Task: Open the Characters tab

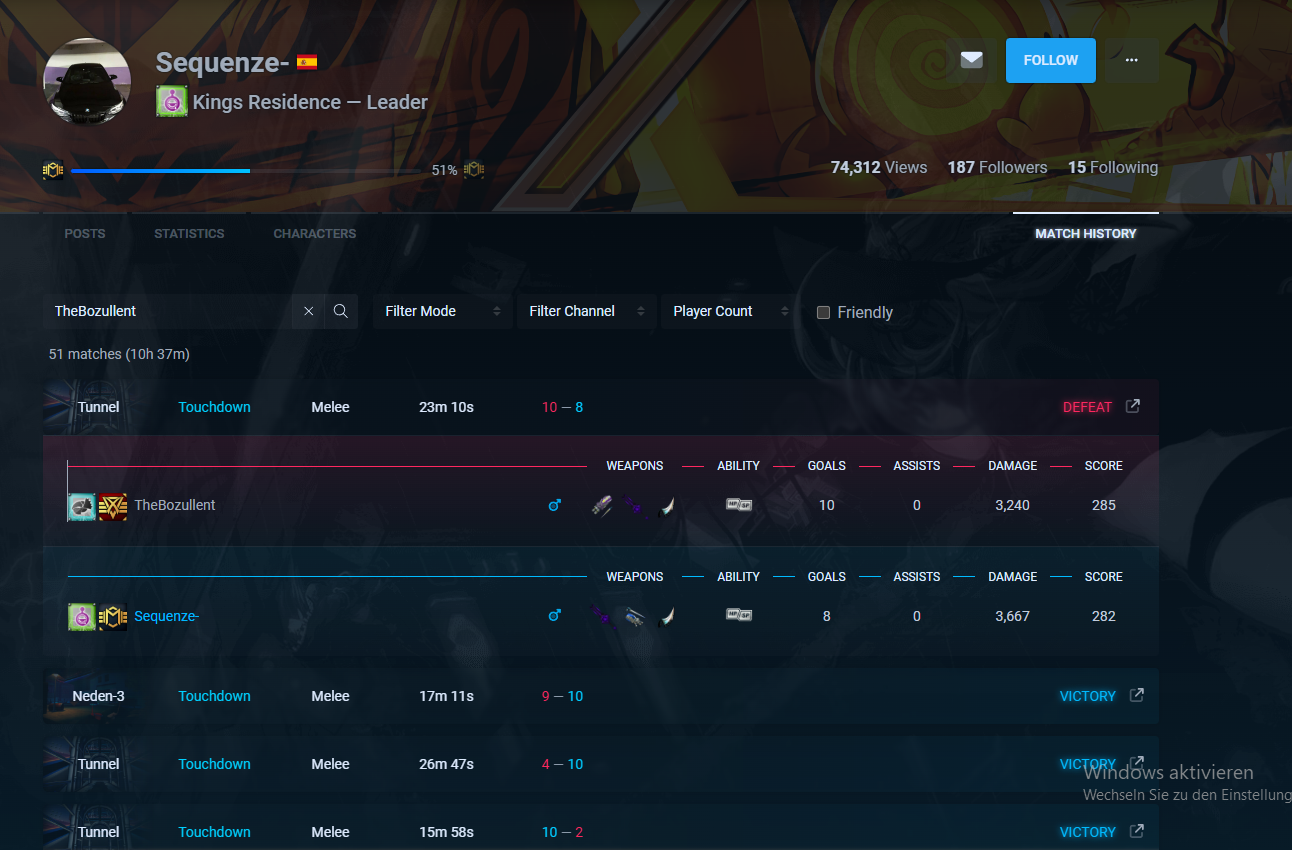Action: (x=314, y=233)
